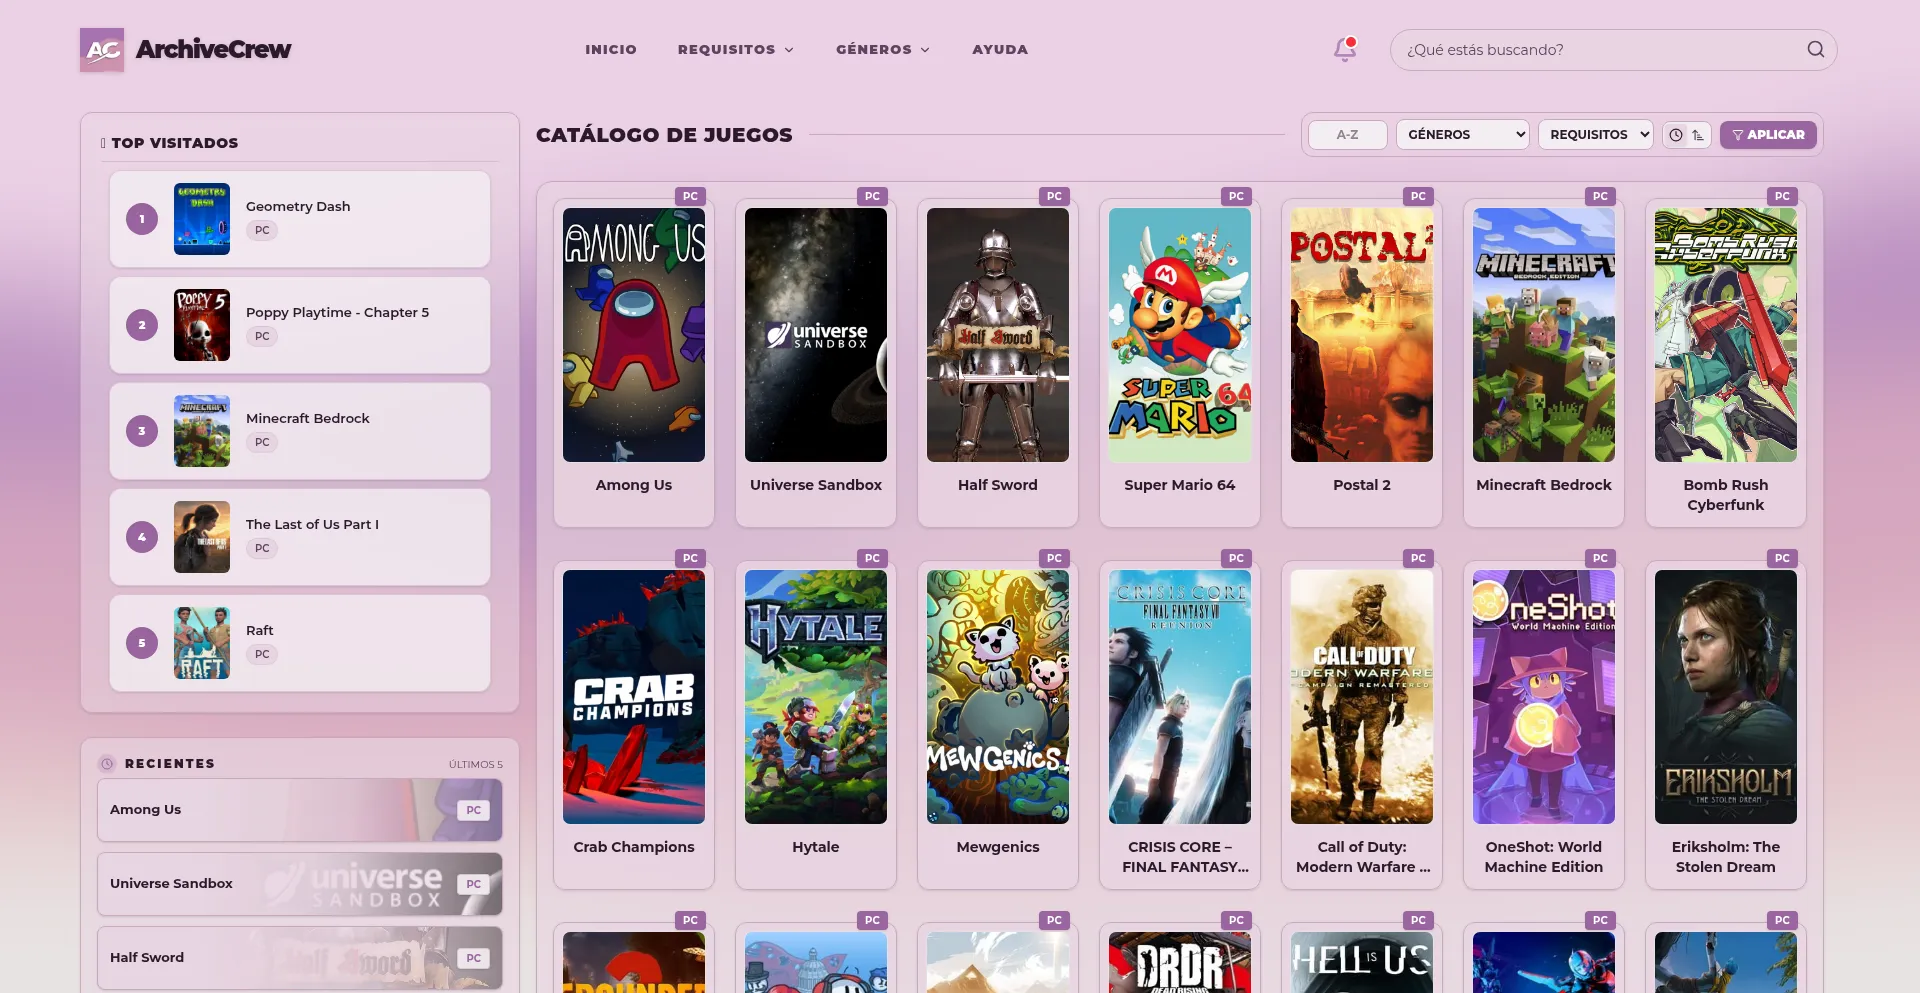The image size is (1920, 993).
Task: Click the PC tag on Recientes Among Us row
Action: coord(474,810)
